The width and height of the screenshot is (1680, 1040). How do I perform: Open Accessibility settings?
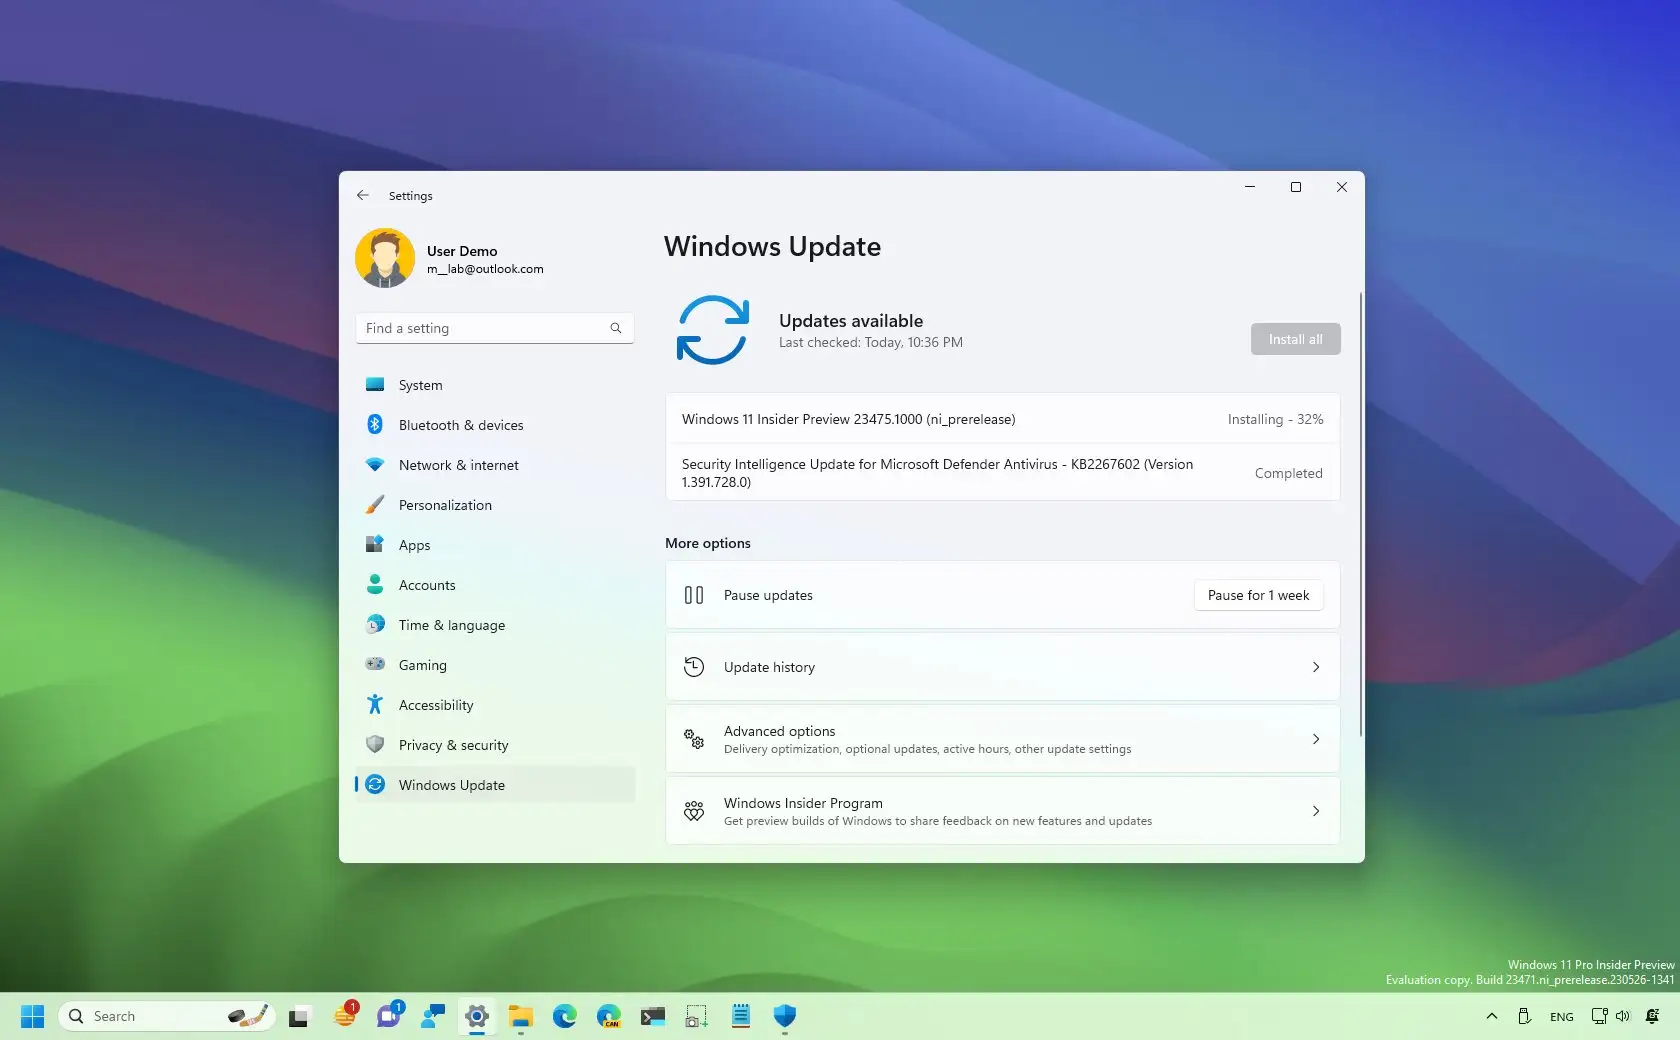pyautogui.click(x=435, y=705)
